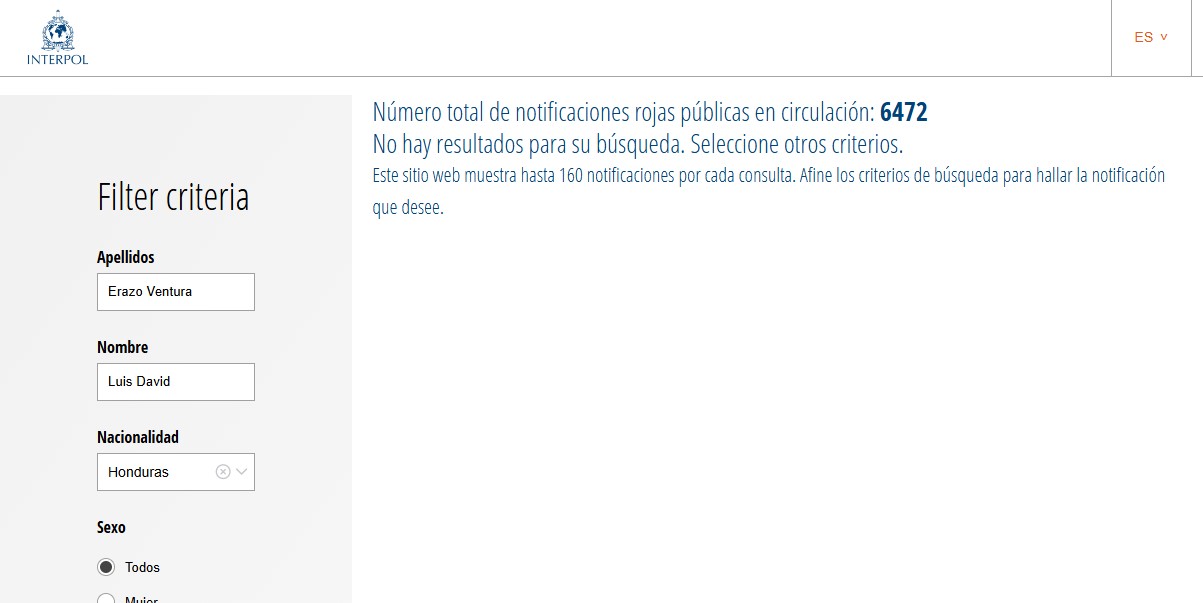Viewport: 1203px width, 603px height.
Task: Click the Nombre field containing Luis David
Action: click(x=176, y=382)
